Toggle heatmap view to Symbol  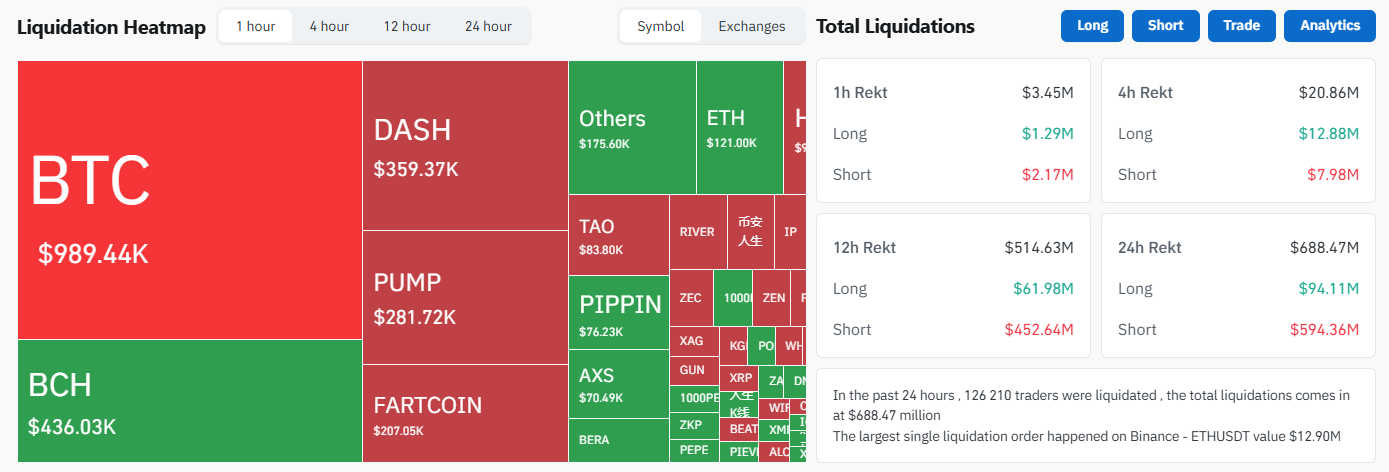pos(661,26)
